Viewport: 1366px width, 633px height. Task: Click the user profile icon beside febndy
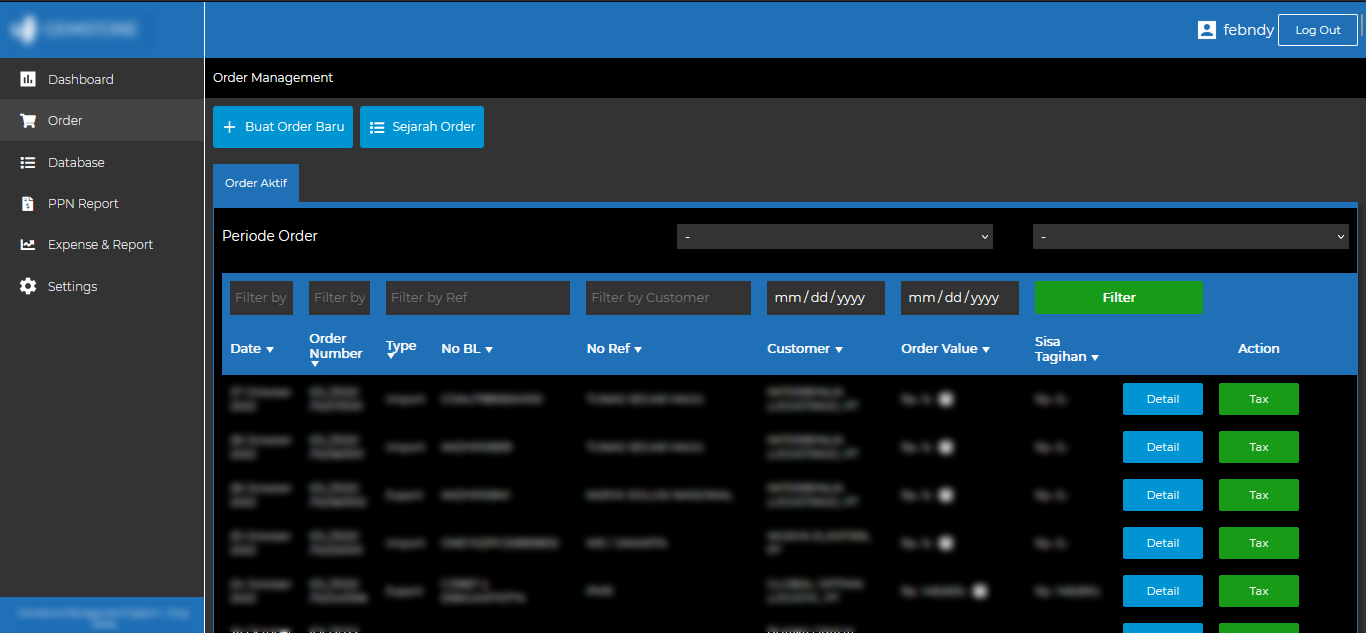coord(1206,30)
